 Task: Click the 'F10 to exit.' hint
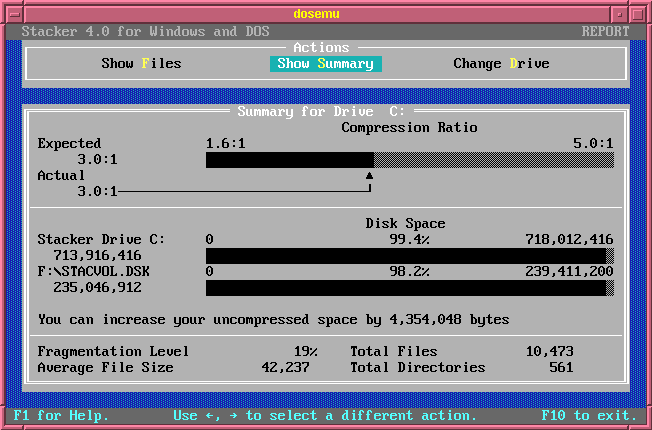[589, 415]
